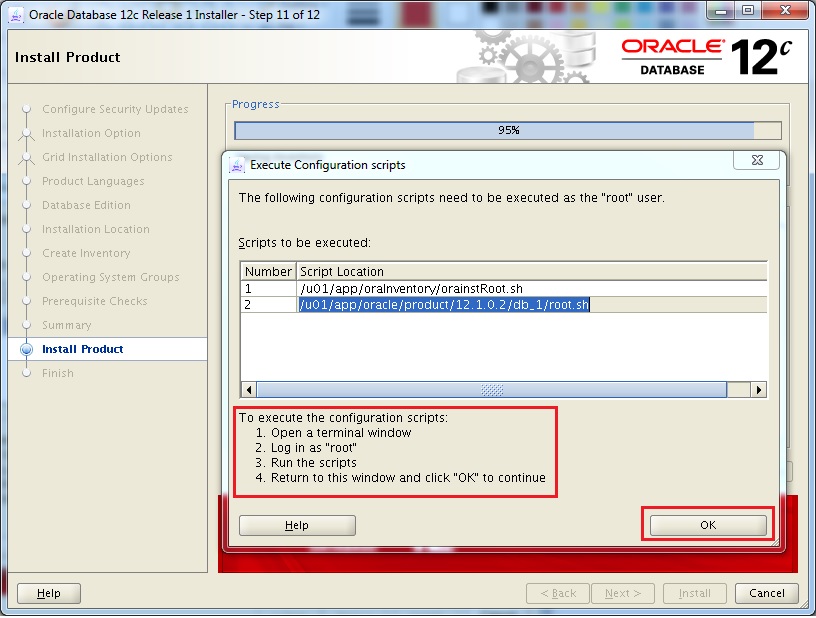
Task: Click the 95% installation progress bar
Action: coord(507,130)
